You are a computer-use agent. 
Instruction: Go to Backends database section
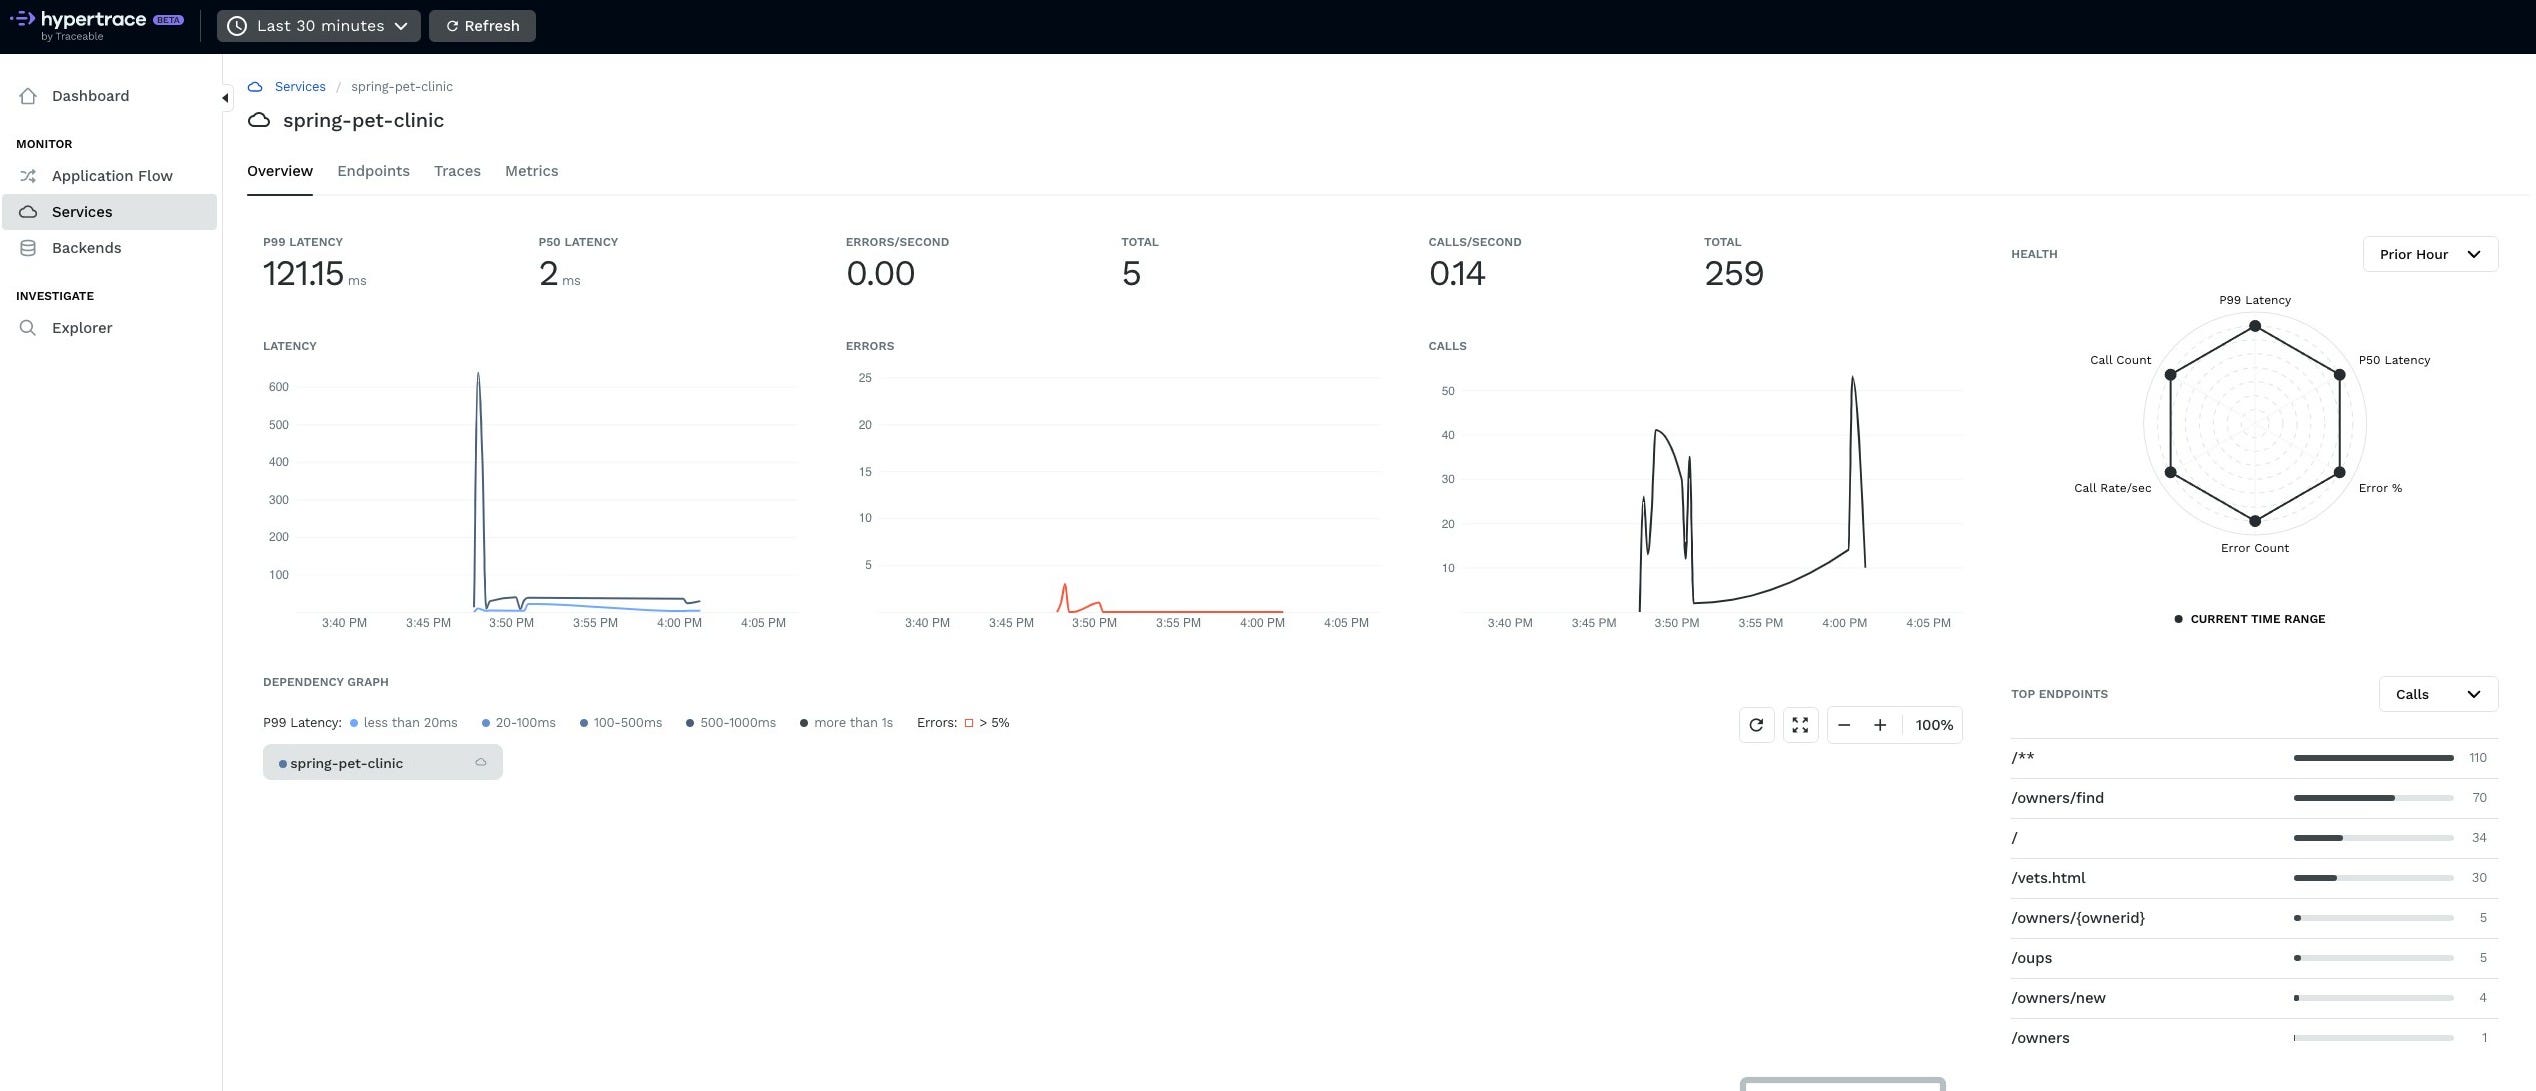coord(86,248)
